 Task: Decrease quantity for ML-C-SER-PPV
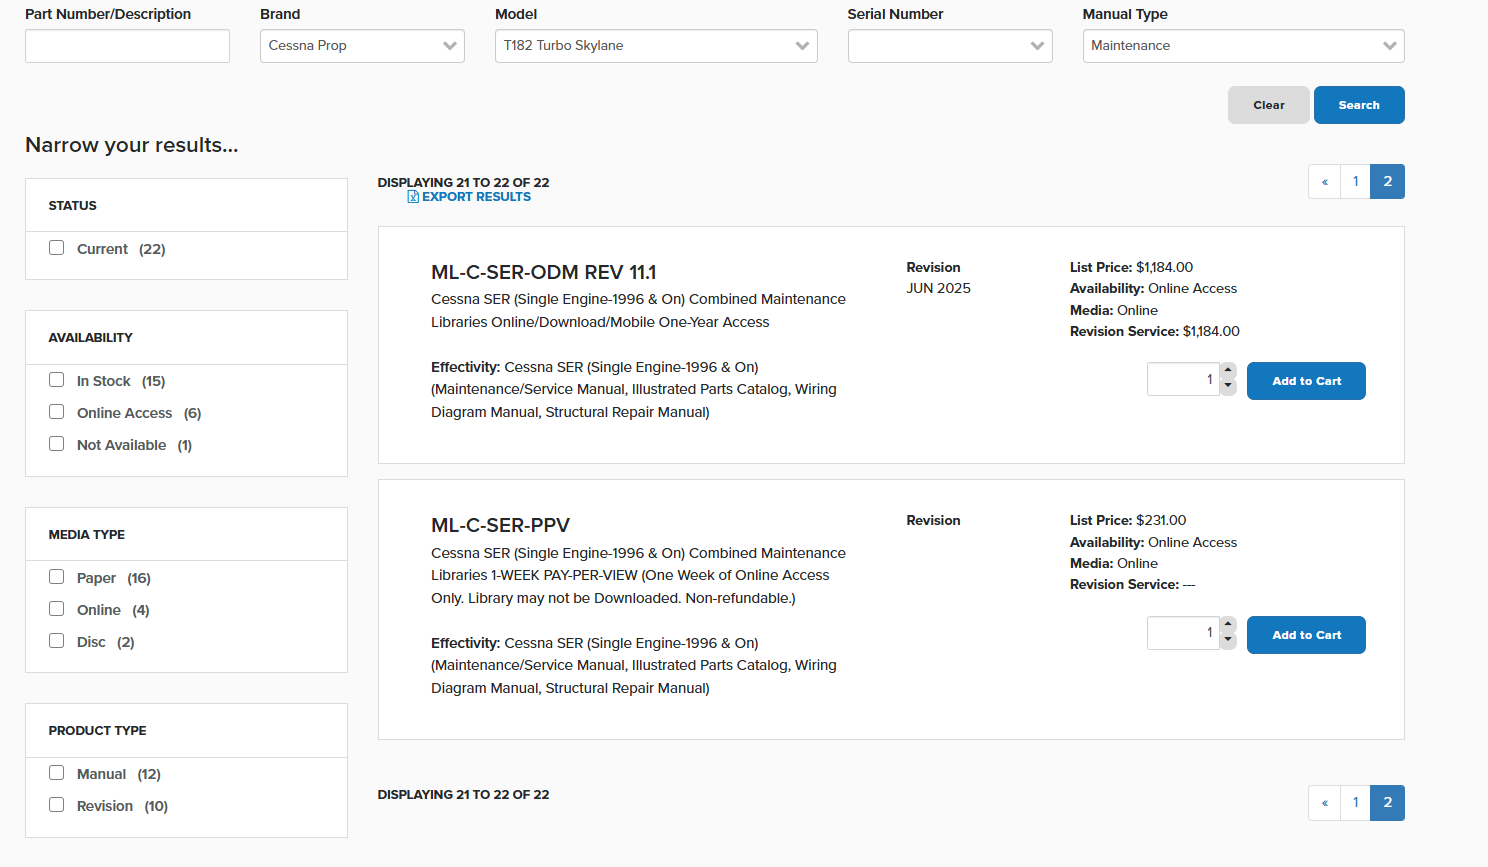(1228, 641)
